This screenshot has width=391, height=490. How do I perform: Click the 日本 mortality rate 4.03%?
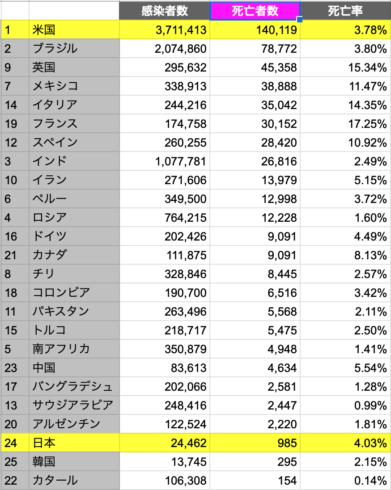pyautogui.click(x=346, y=443)
